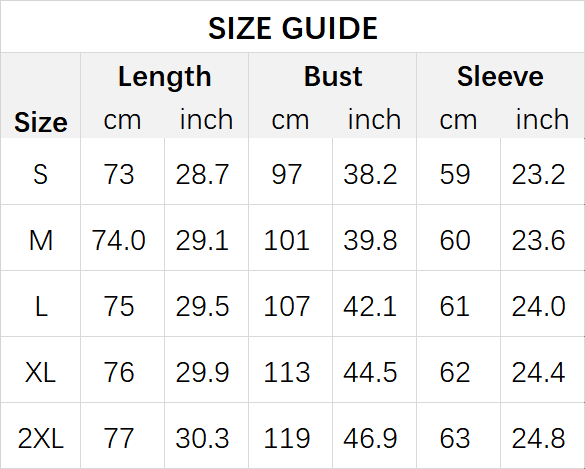The width and height of the screenshot is (585, 469).
Task: Select the Bust column header
Action: 333,77
